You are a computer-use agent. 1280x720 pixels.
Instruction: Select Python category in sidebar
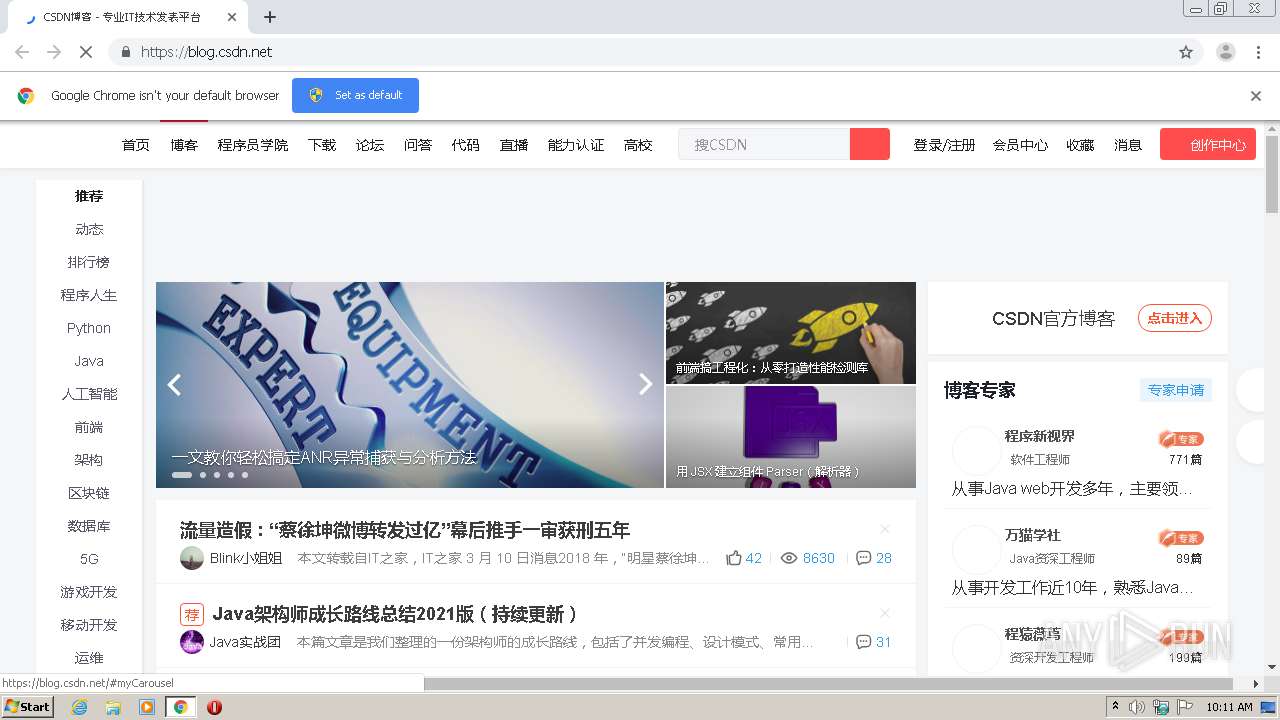[x=89, y=328]
